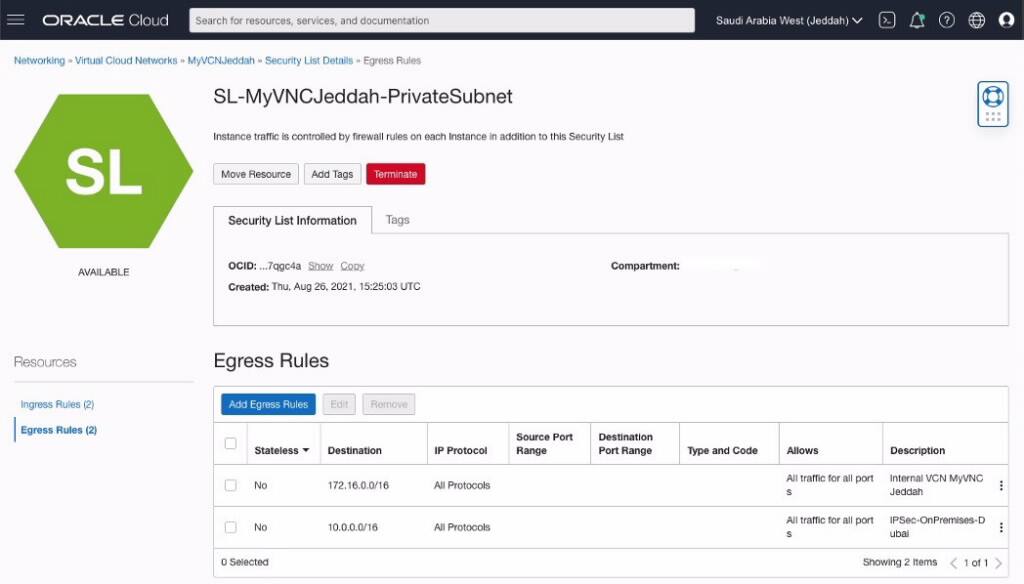Open actions menu for the 172.16.0.0/16 rule
The image size is (1024, 584).
coord(1001,485)
